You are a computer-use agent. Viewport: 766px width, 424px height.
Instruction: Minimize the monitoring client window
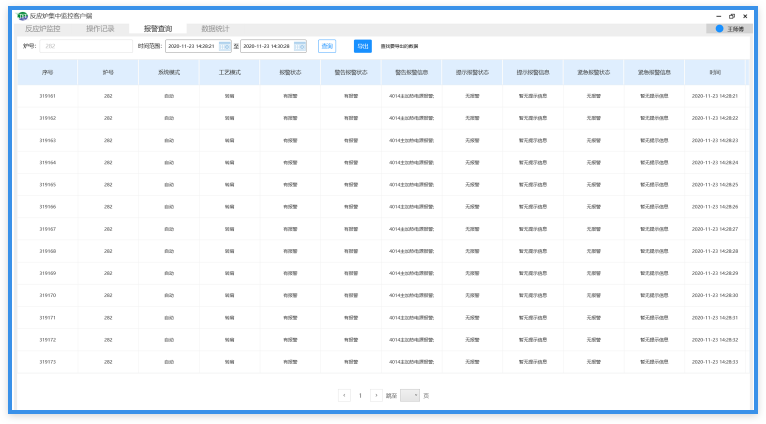click(x=715, y=16)
